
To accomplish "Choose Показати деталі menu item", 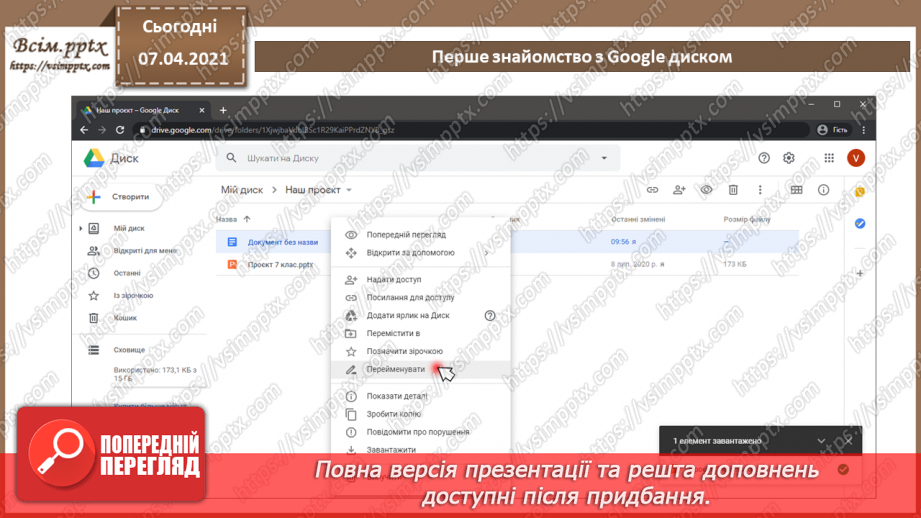I will [421, 396].
